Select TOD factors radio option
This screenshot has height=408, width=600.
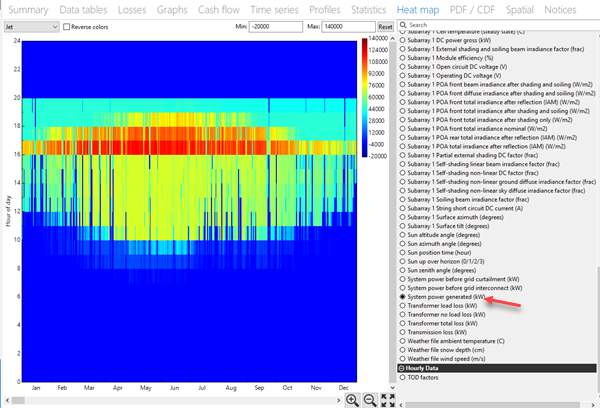pos(403,377)
